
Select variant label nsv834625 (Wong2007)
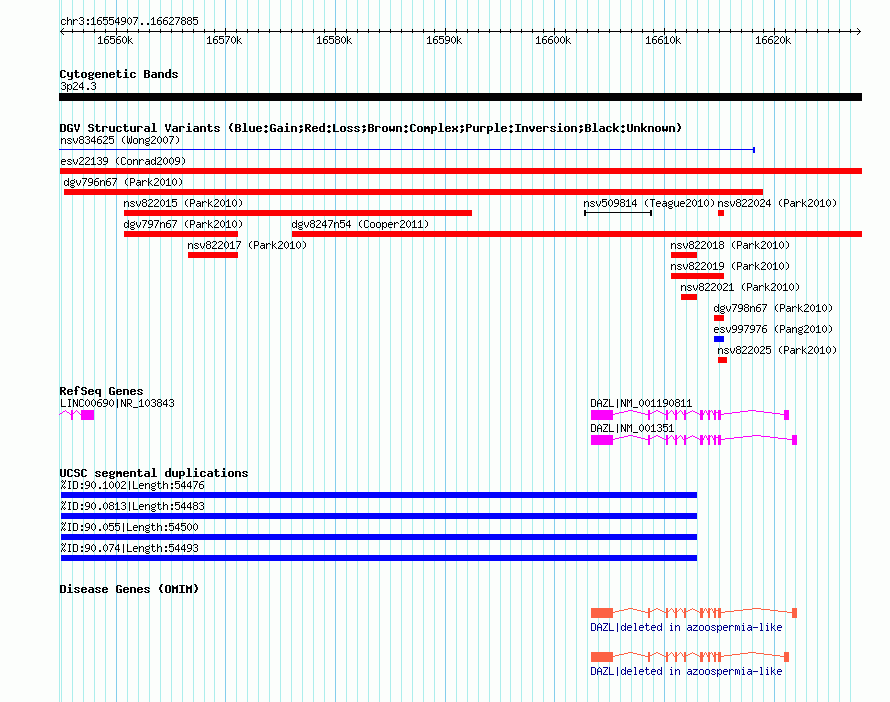click(120, 140)
